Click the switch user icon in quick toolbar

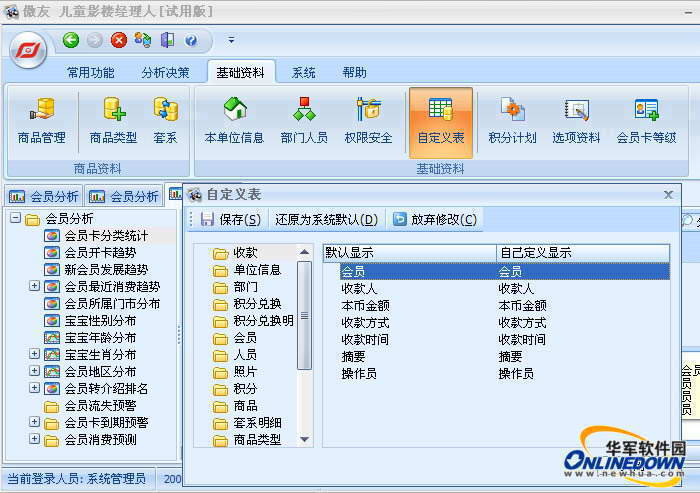pyautogui.click(x=143, y=40)
